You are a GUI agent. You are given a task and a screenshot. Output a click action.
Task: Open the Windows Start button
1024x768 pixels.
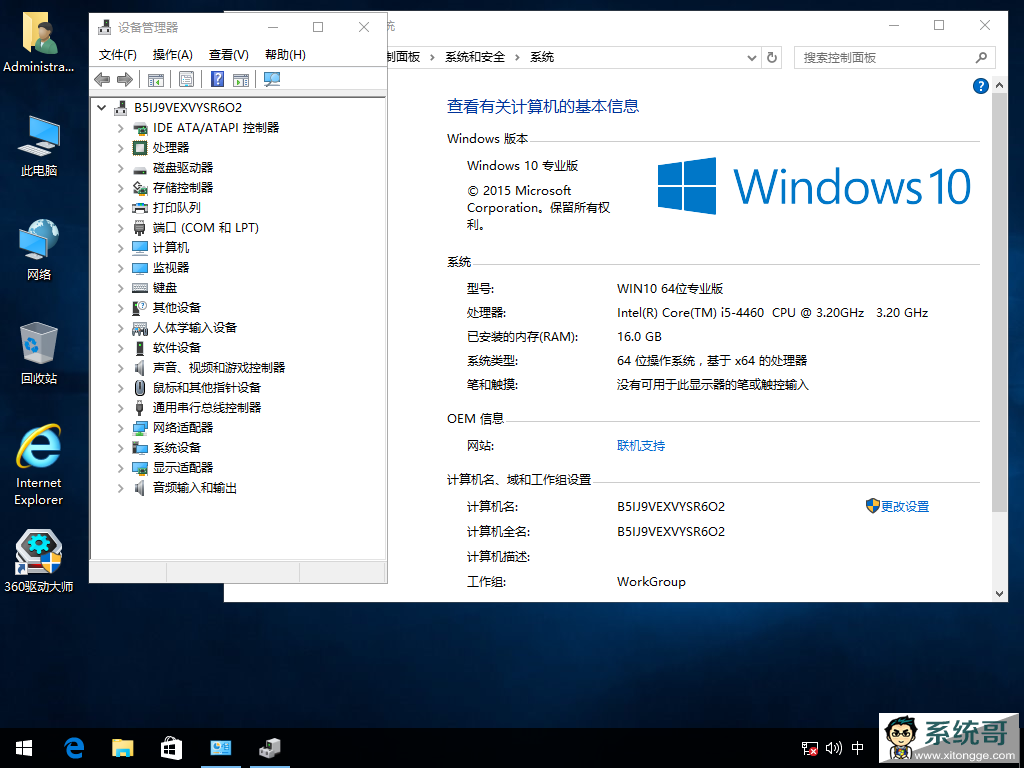coord(24,748)
